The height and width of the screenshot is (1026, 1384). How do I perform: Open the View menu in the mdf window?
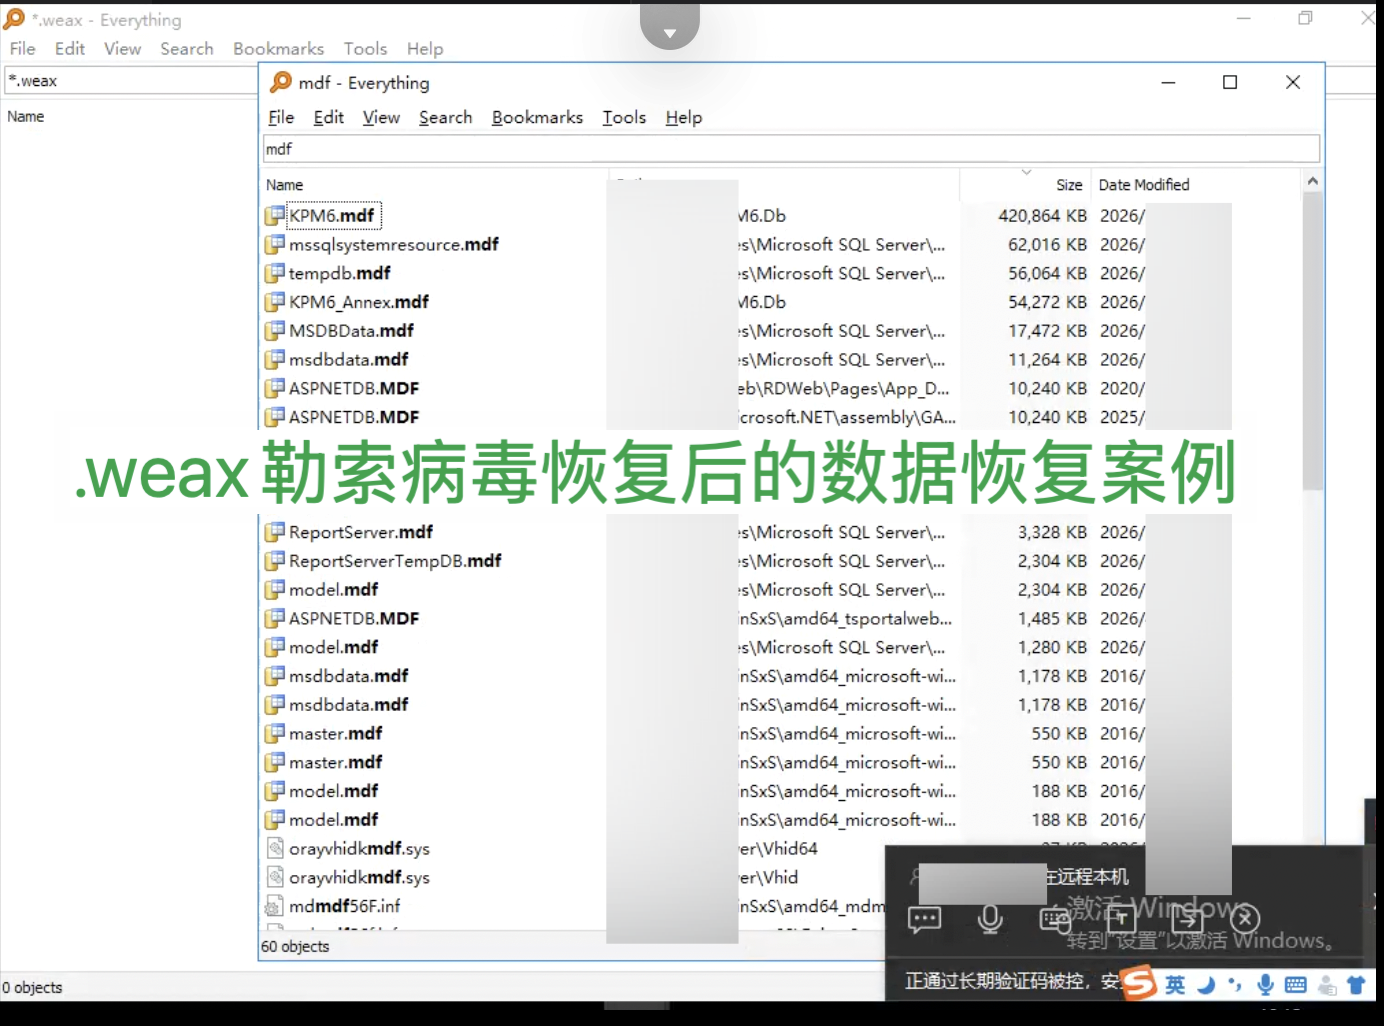tap(381, 117)
